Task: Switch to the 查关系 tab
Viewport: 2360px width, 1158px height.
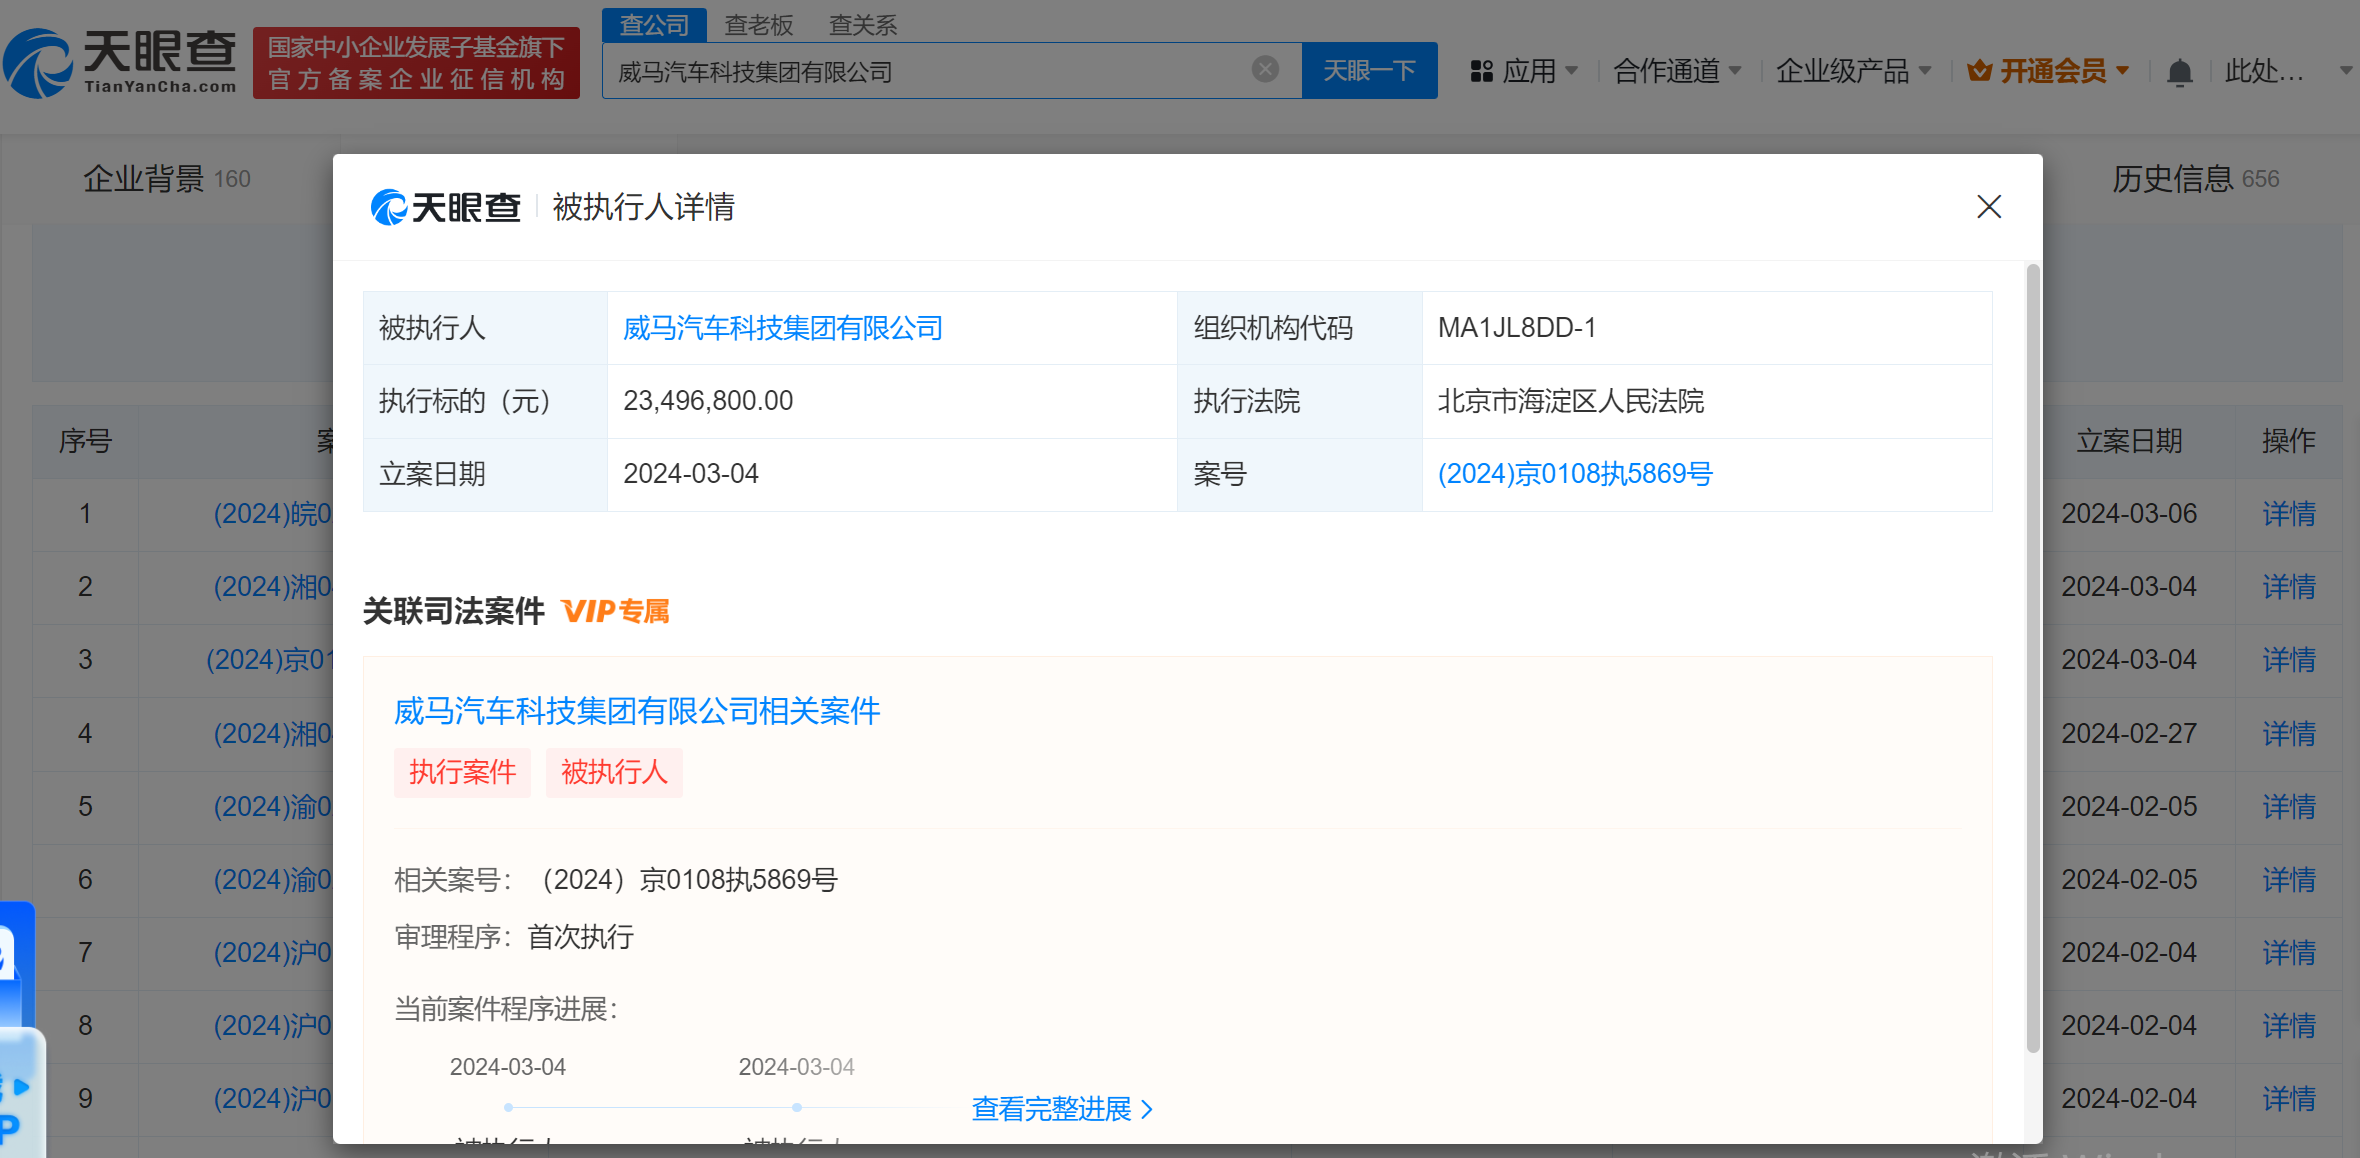Action: point(863,25)
